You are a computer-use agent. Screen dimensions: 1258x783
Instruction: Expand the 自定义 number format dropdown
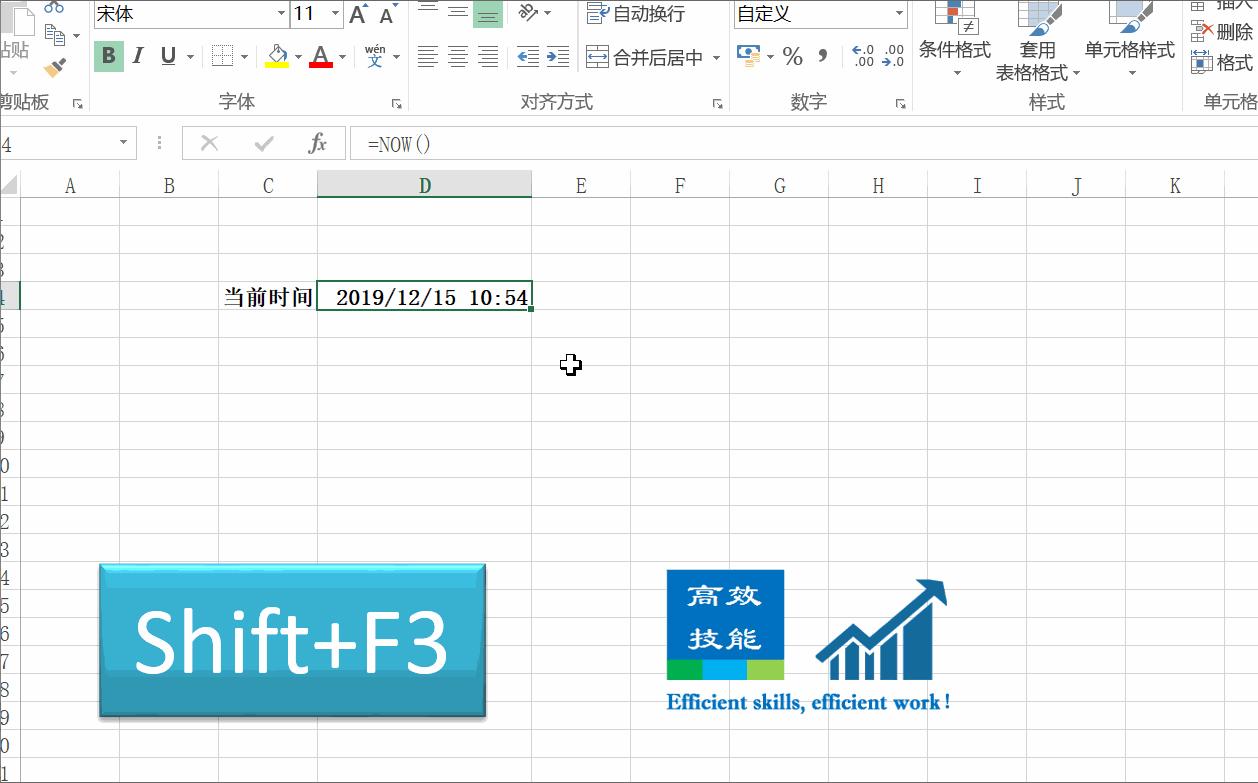[x=900, y=15]
